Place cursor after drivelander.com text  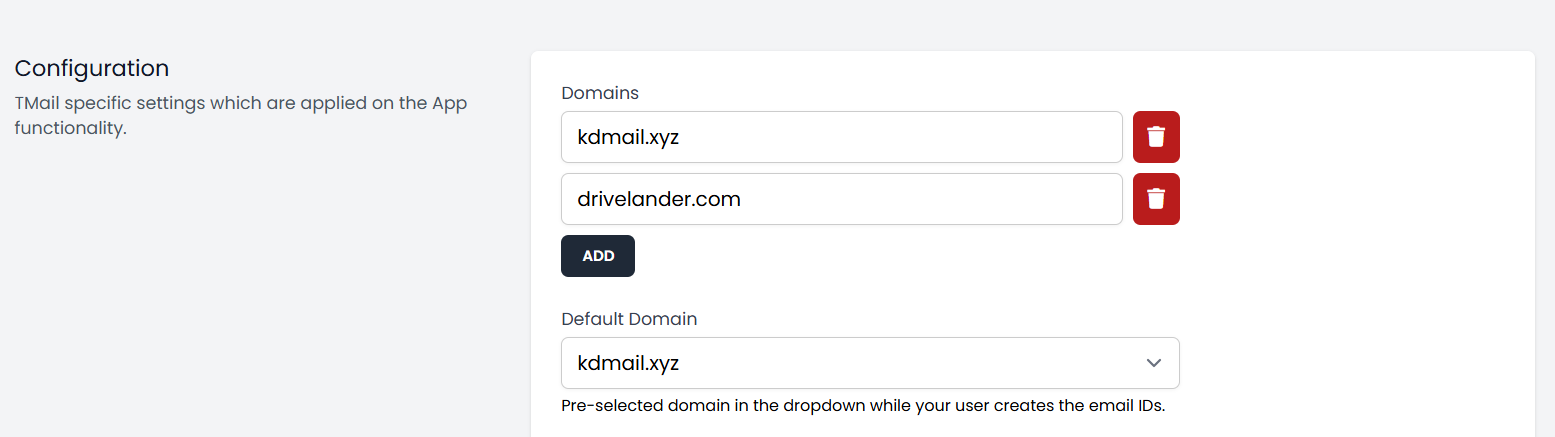tap(743, 199)
